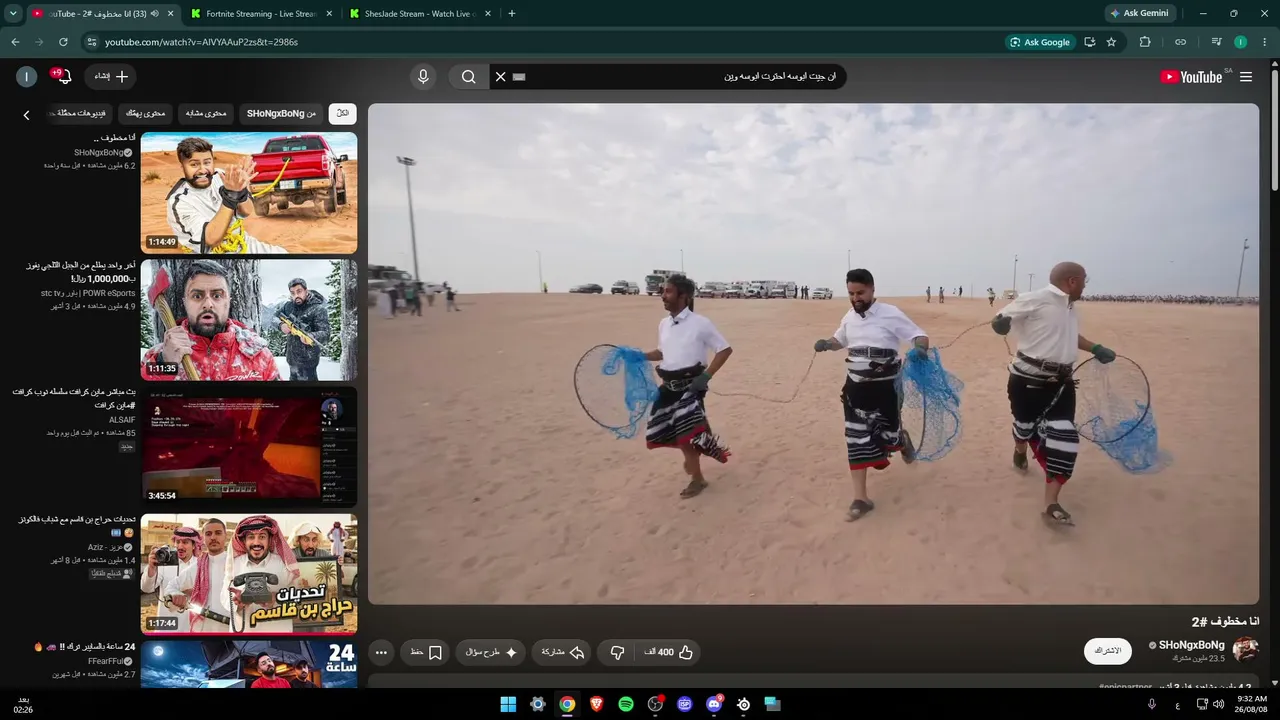Close the ShesJade Stream tab
1280x720 pixels.
pyautogui.click(x=489, y=14)
